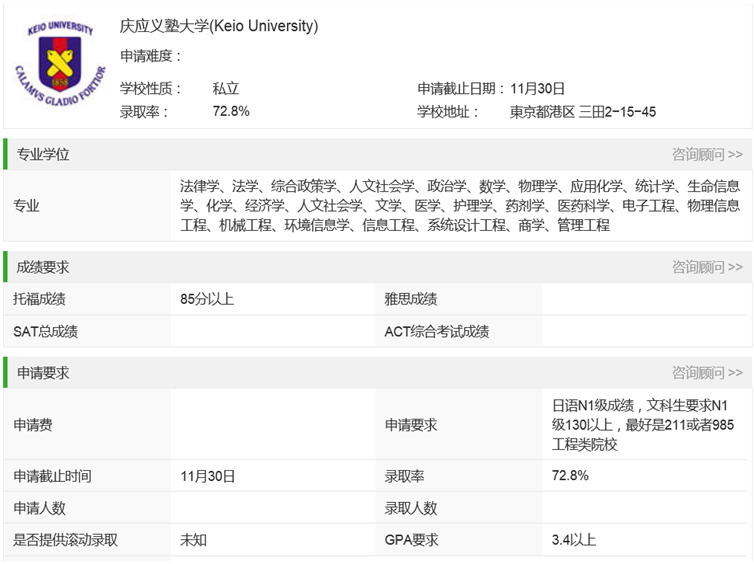Screen dimensions: 754x564
Task: Click the 申请难度 label
Action: 151,56
